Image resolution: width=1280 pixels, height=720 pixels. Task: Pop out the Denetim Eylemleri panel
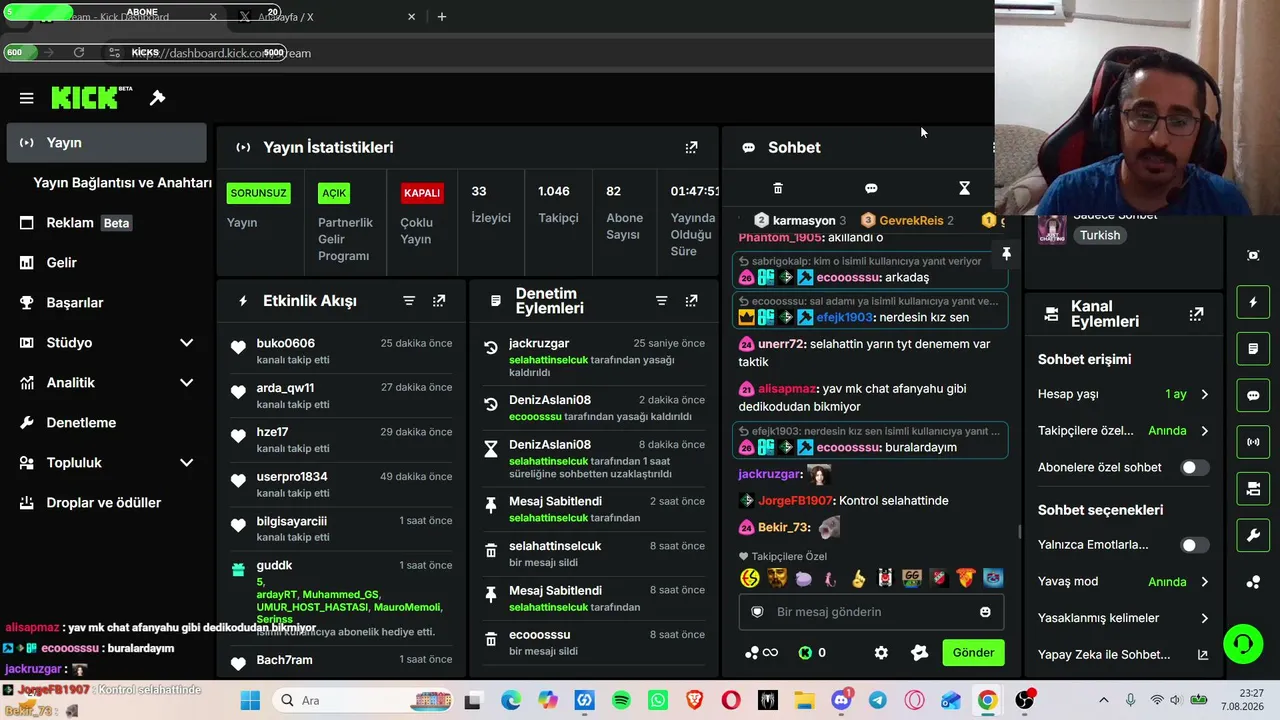691,301
